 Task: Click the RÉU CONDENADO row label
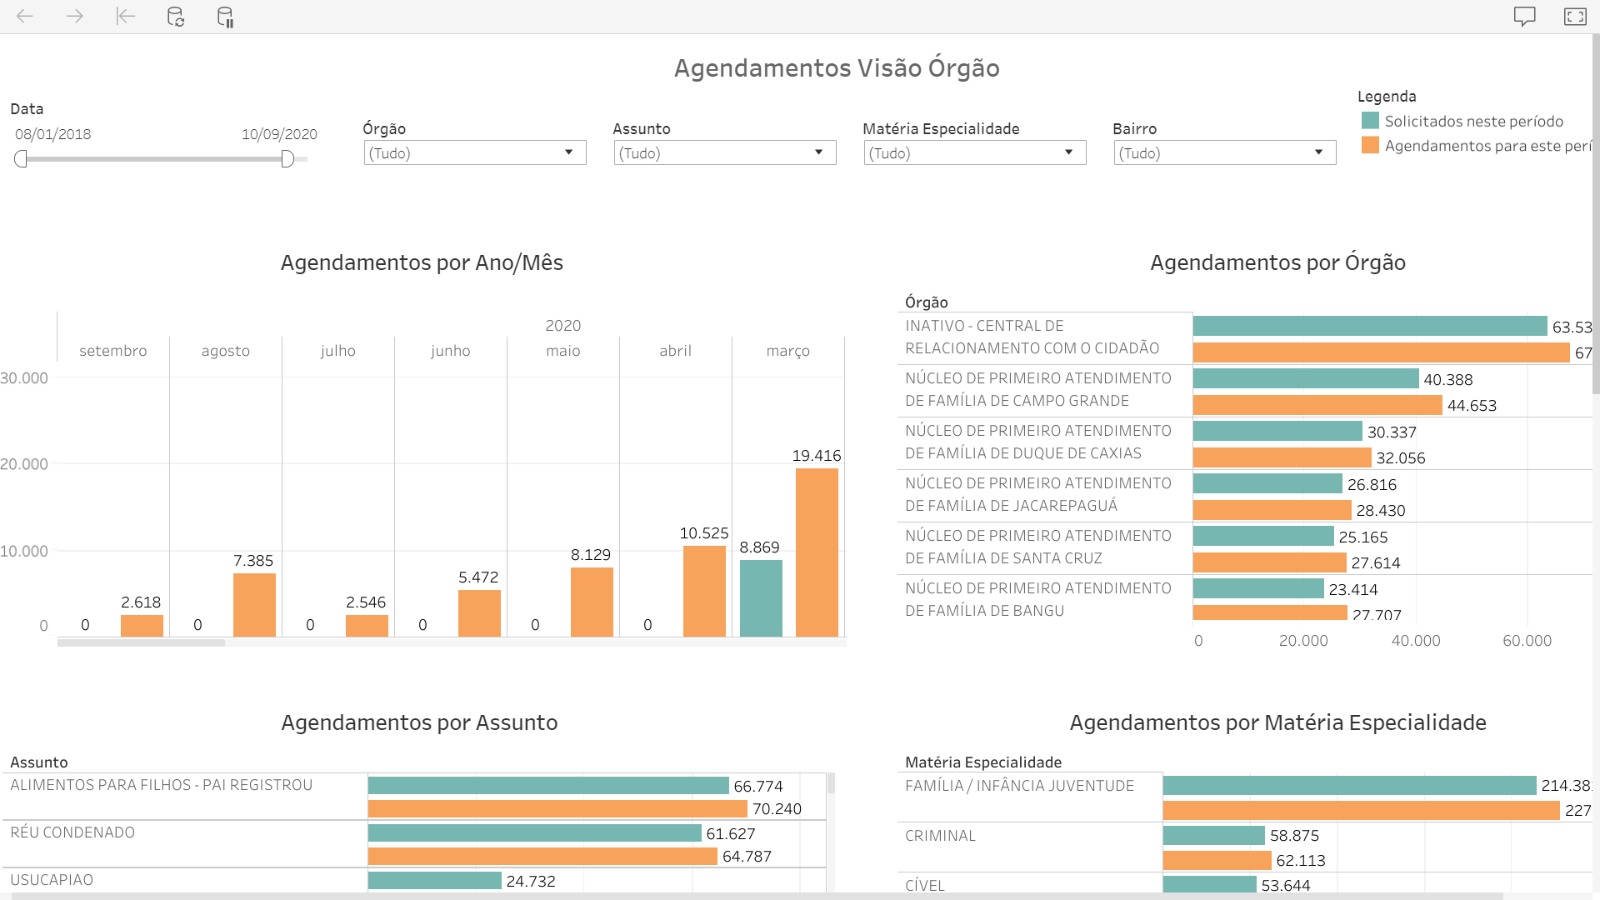[72, 833]
